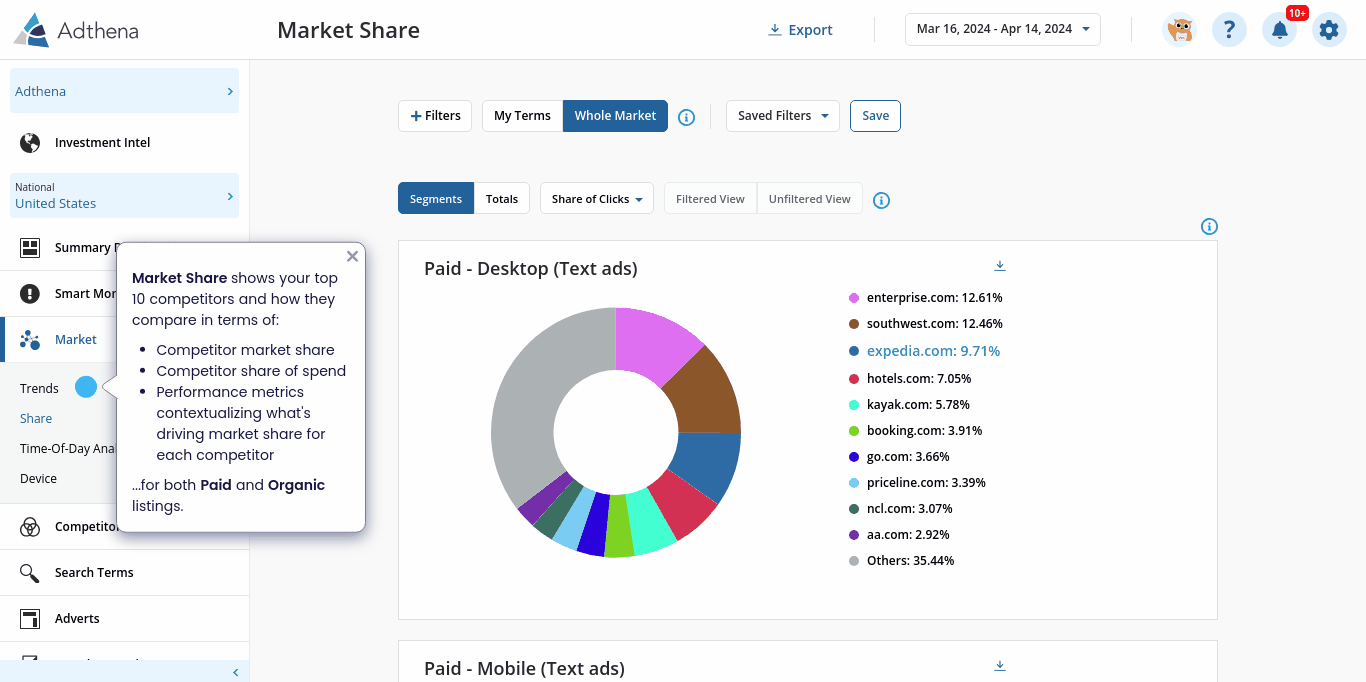Click priceline.com: 3.39% legend entry

926,483
